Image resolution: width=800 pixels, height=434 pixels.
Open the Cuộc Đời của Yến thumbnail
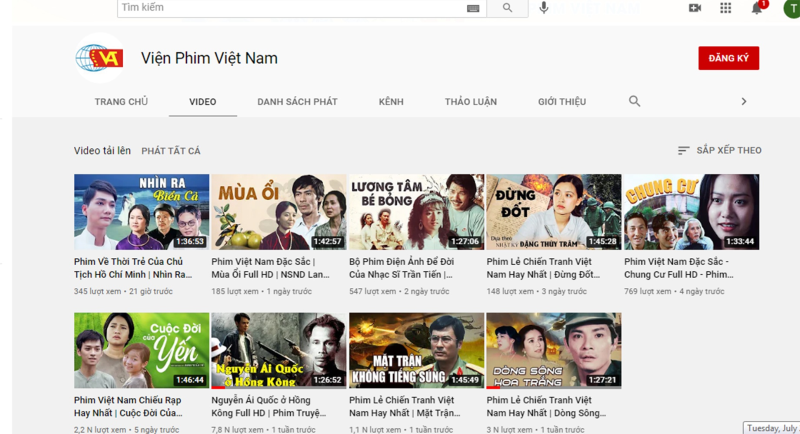(x=141, y=350)
